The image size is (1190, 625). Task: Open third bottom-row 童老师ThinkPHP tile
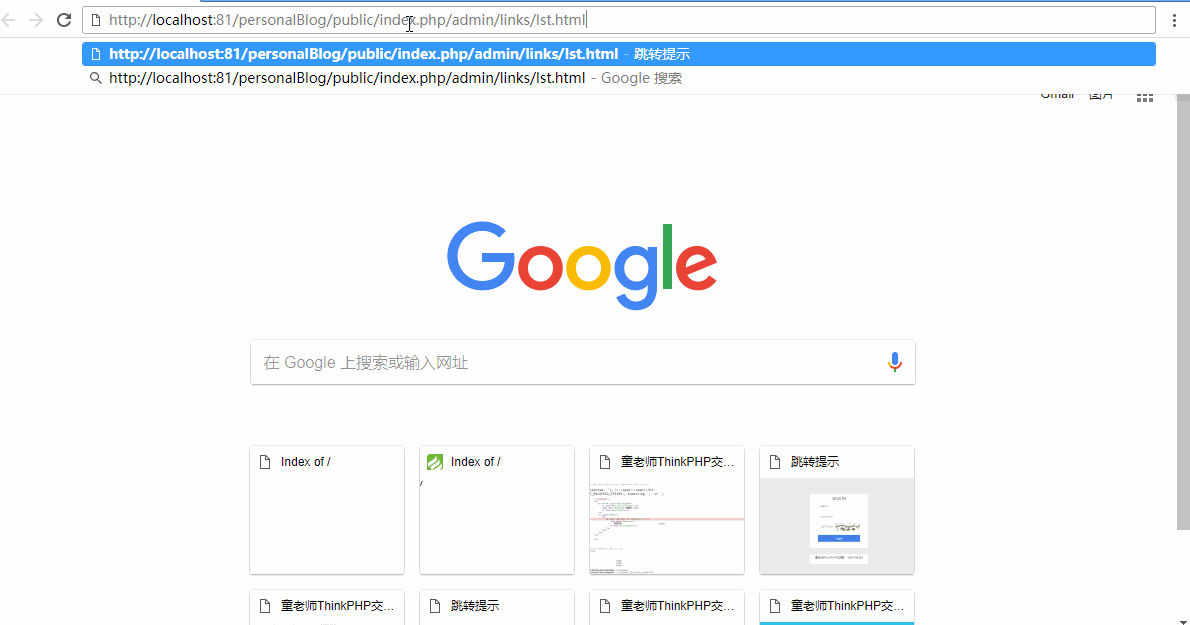tap(667, 608)
